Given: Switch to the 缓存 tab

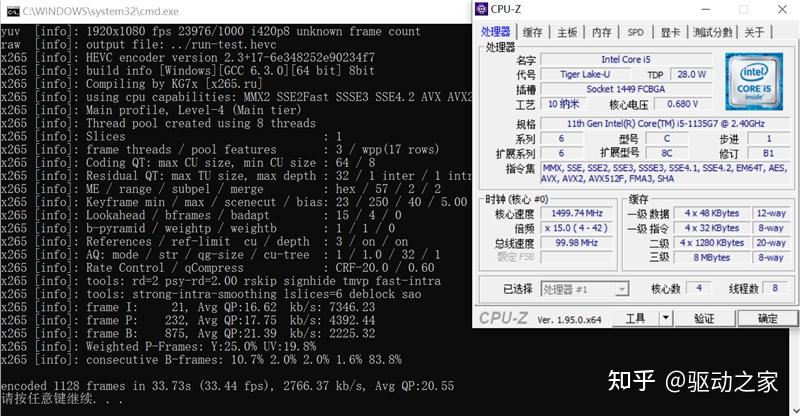Looking at the screenshot, I should point(533,33).
